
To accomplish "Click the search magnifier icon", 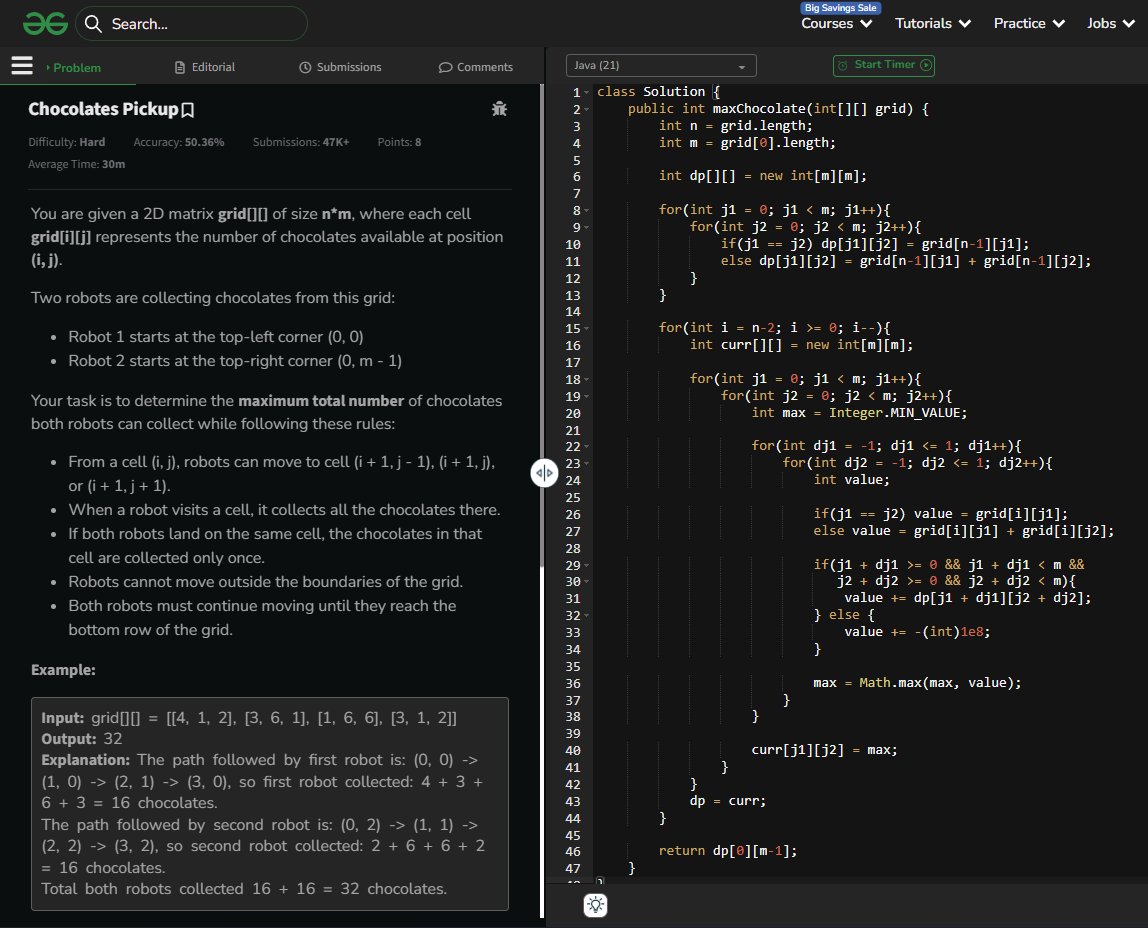I will (x=94, y=24).
